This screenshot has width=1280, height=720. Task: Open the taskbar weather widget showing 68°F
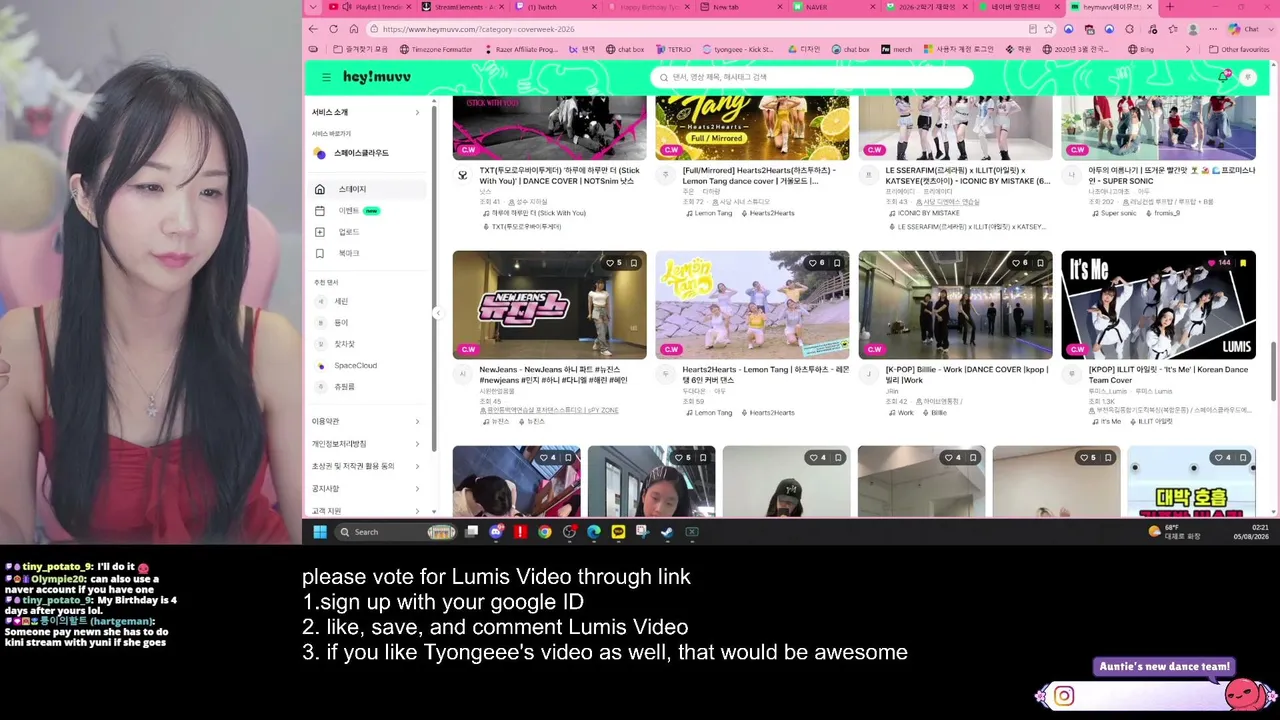(1176, 532)
